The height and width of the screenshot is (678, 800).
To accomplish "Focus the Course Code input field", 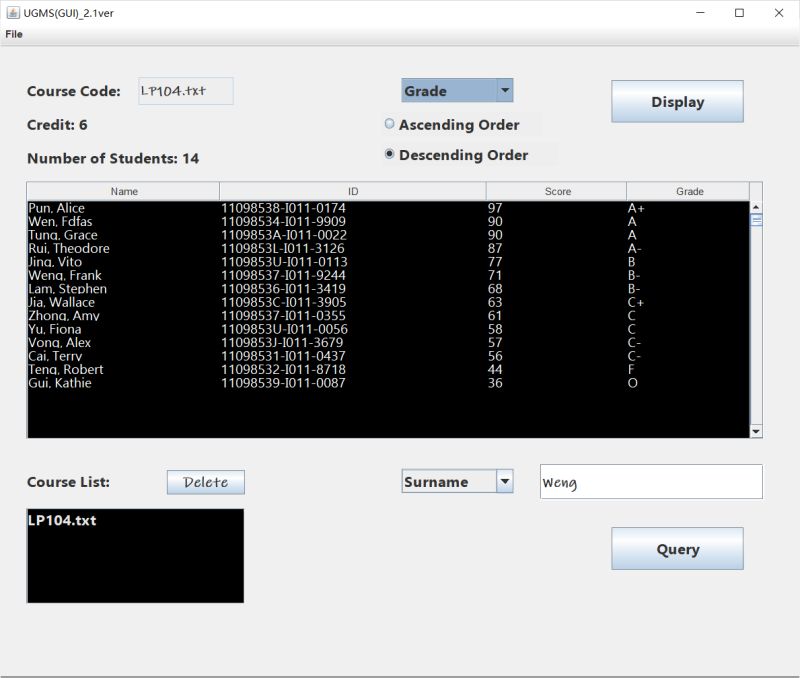I will 186,91.
